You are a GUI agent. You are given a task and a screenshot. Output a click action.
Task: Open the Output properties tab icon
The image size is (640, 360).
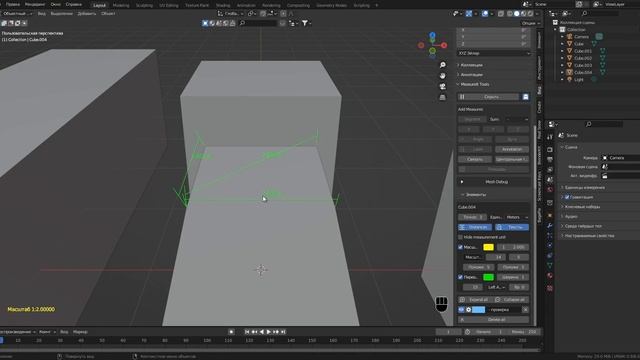550,160
